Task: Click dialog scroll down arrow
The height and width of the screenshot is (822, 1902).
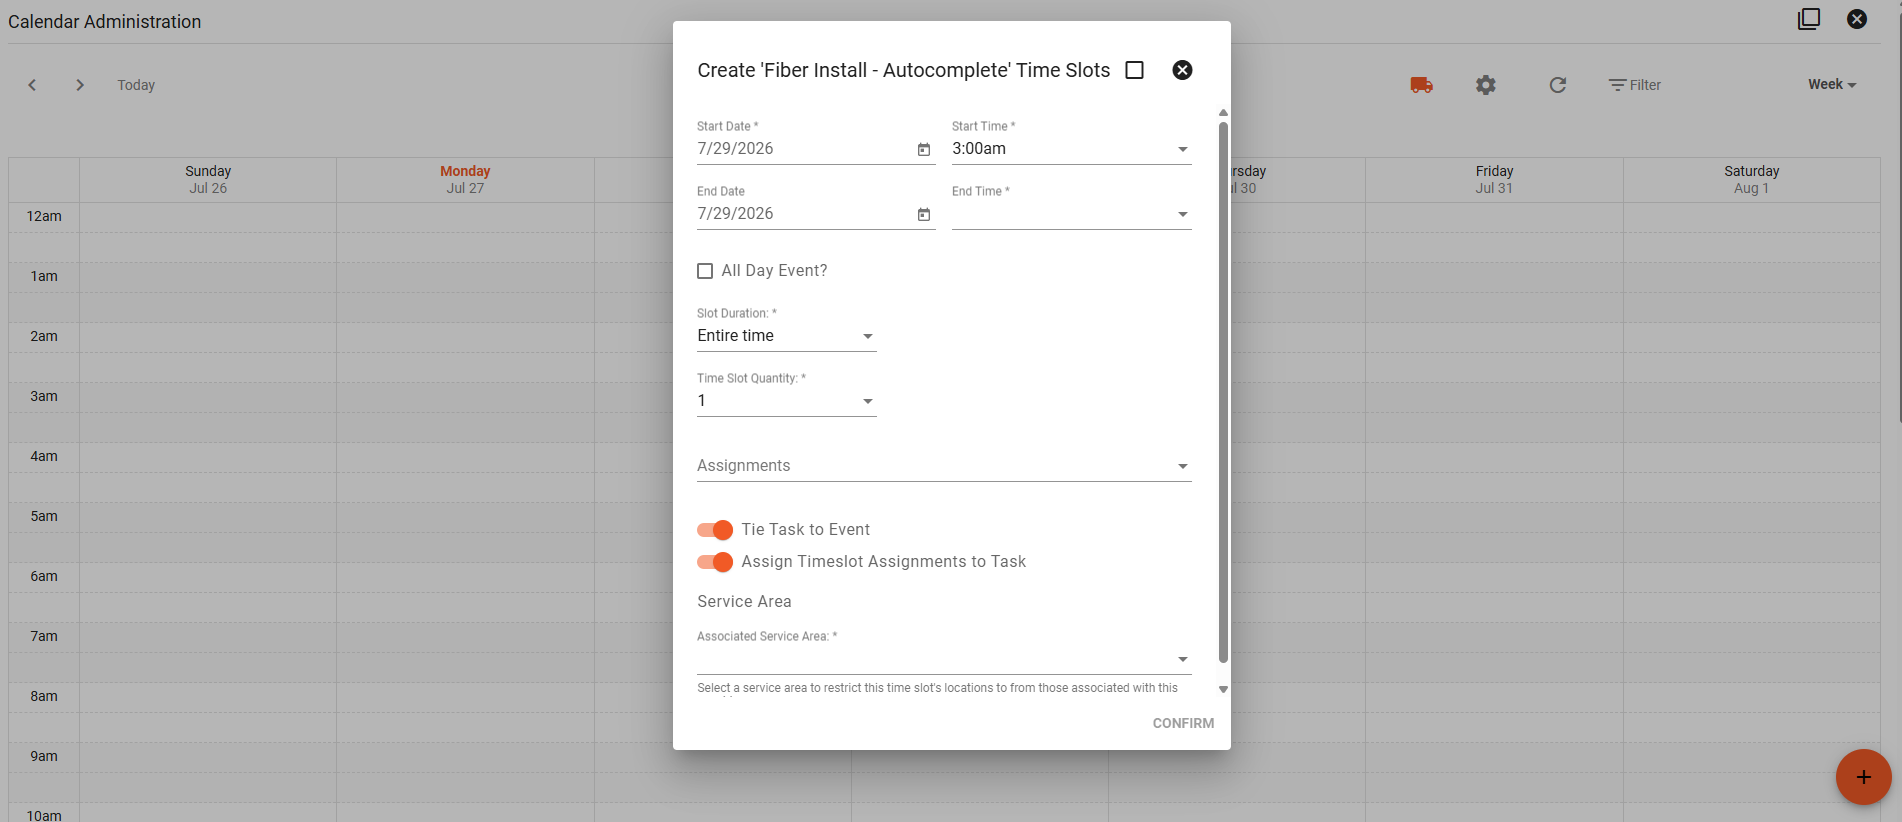Action: point(1223,689)
